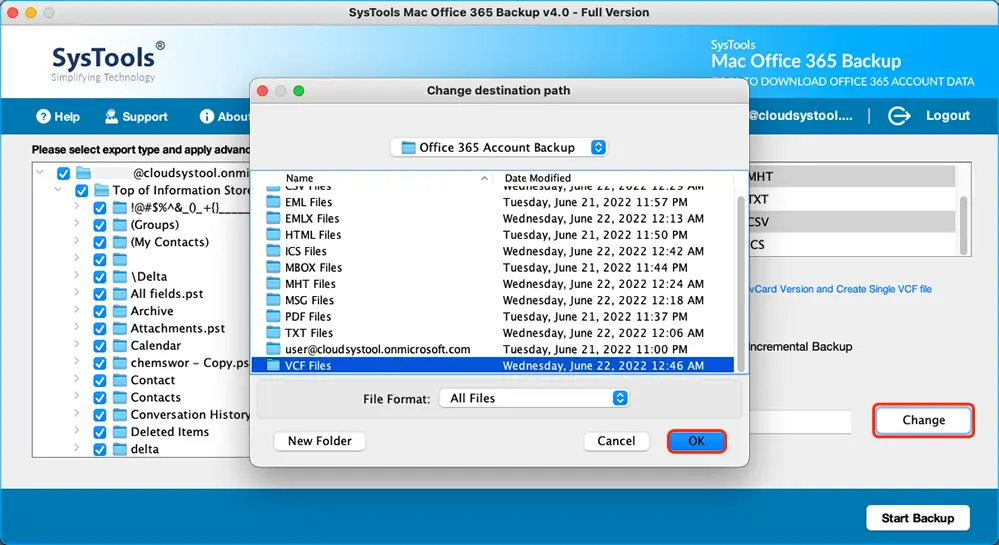Click the Help question mark icon

click(43, 117)
